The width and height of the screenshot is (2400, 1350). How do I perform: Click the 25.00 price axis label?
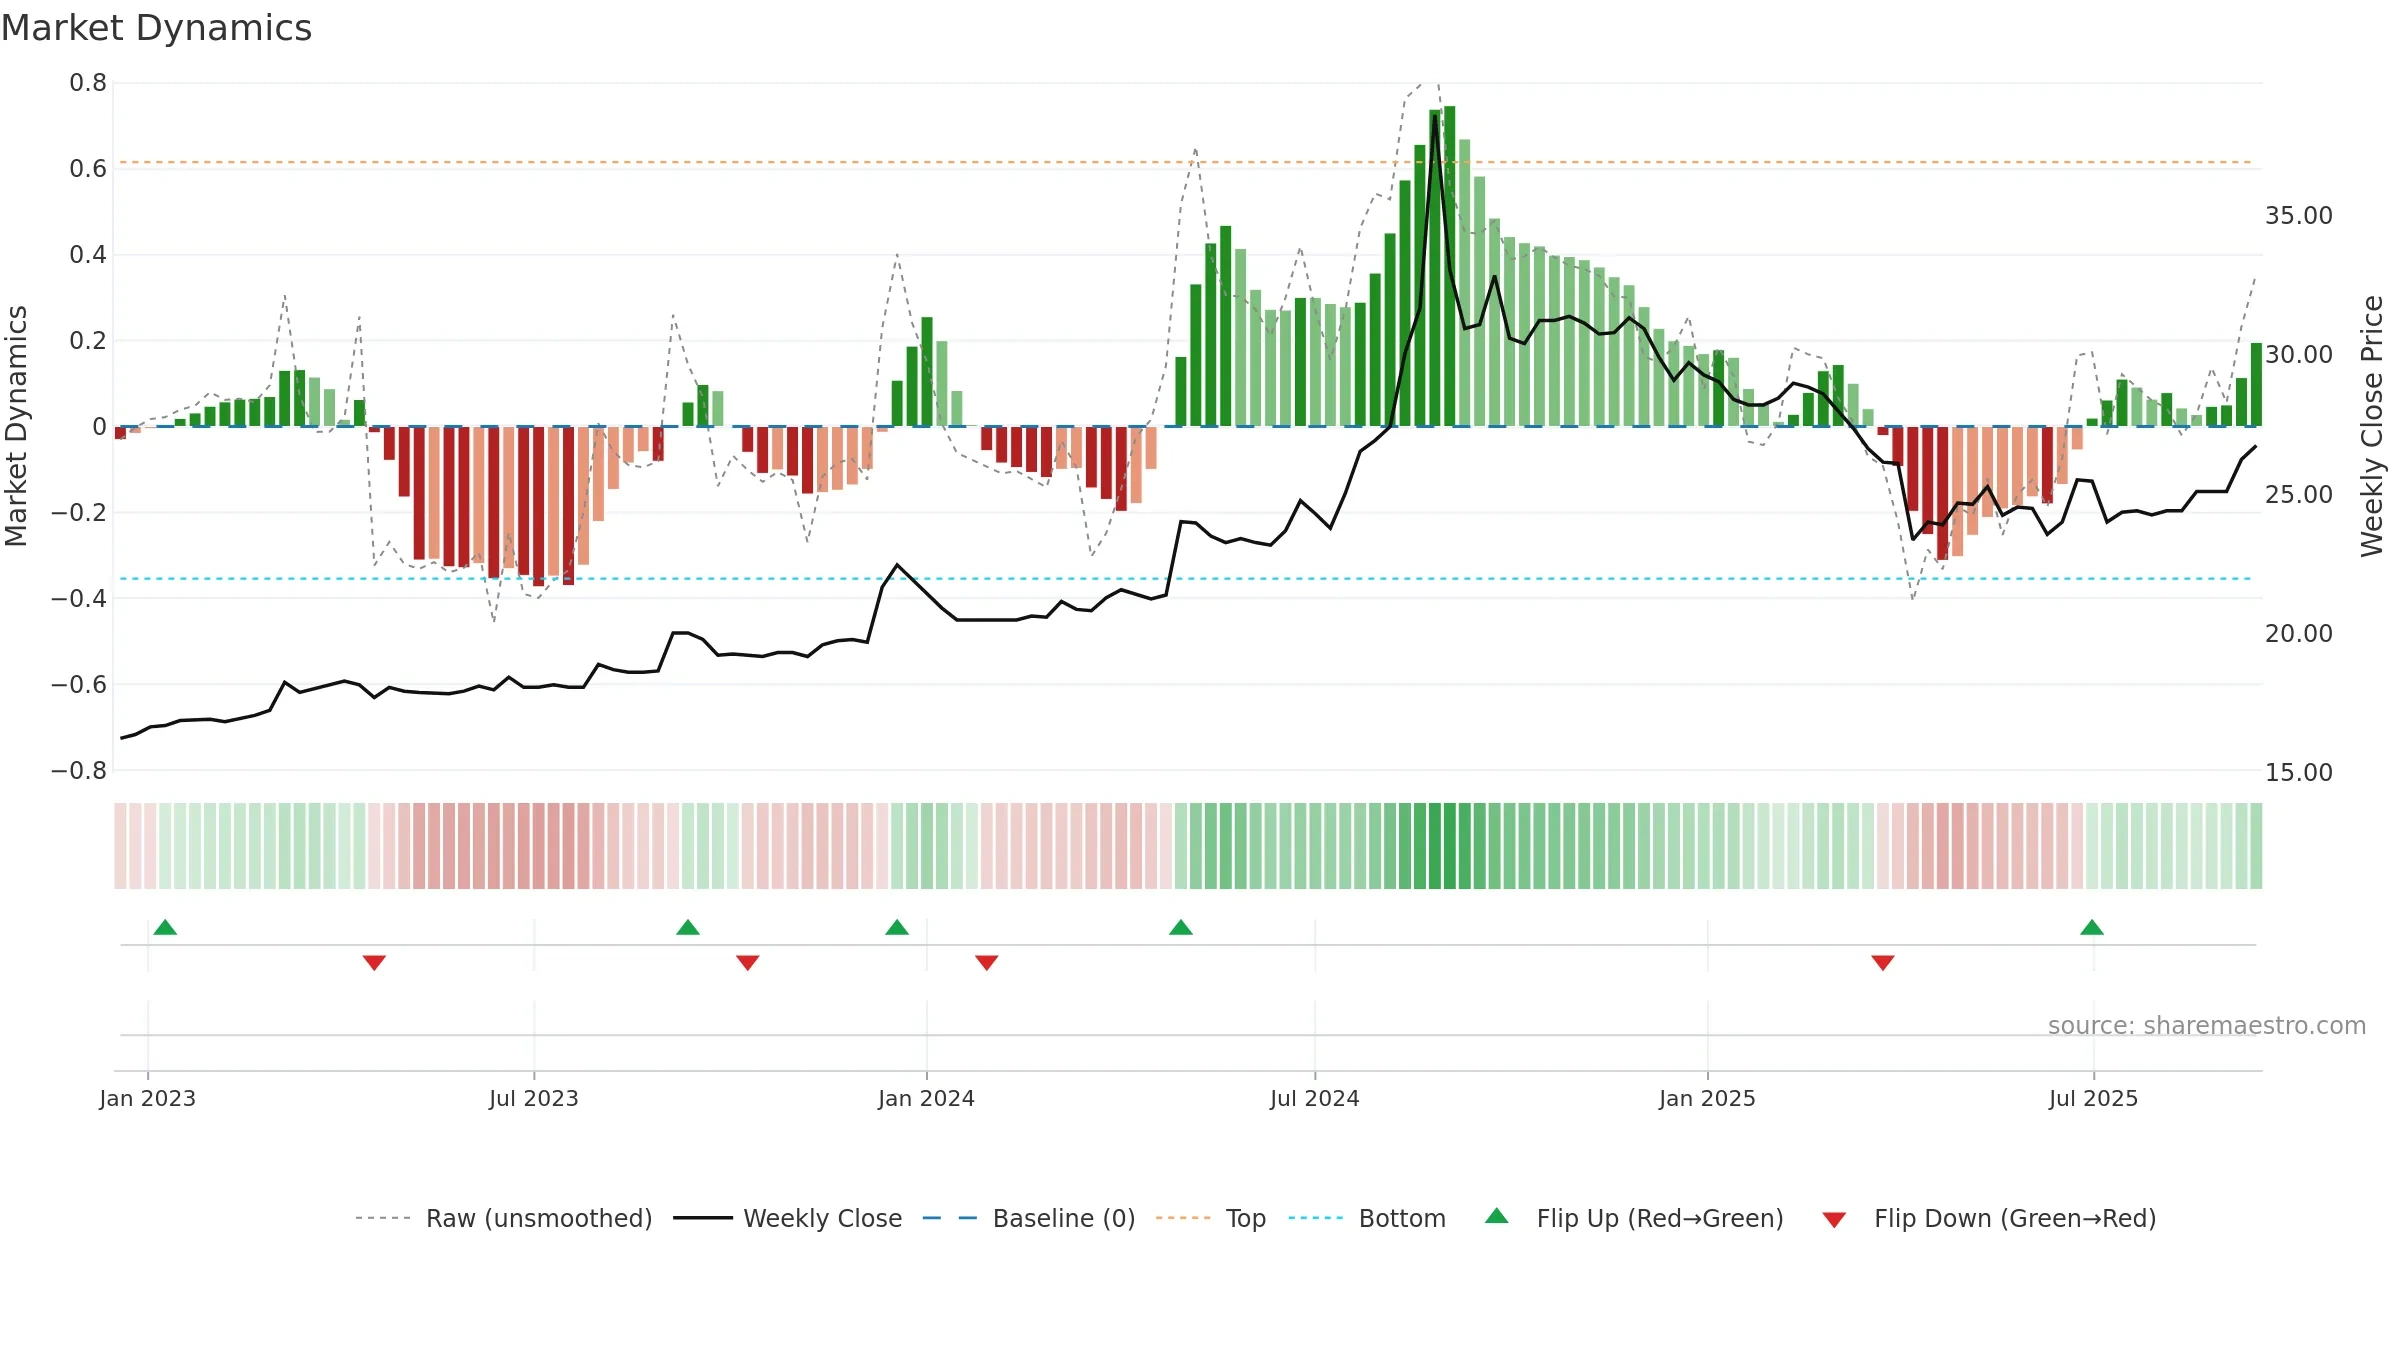point(2299,495)
